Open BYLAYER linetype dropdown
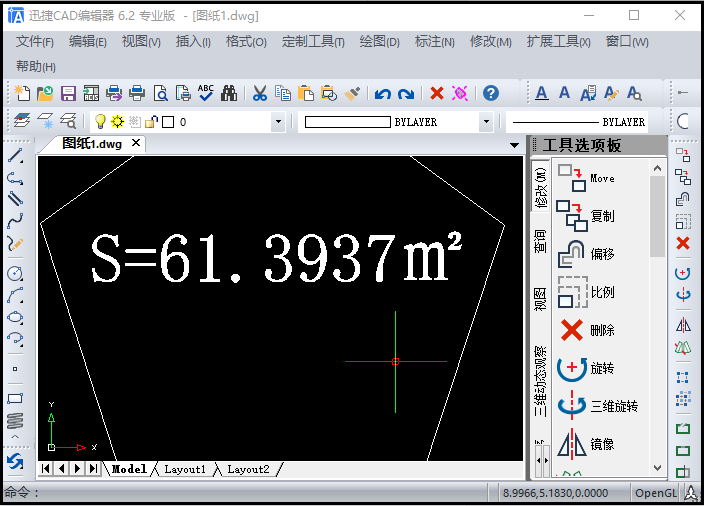 578,122
